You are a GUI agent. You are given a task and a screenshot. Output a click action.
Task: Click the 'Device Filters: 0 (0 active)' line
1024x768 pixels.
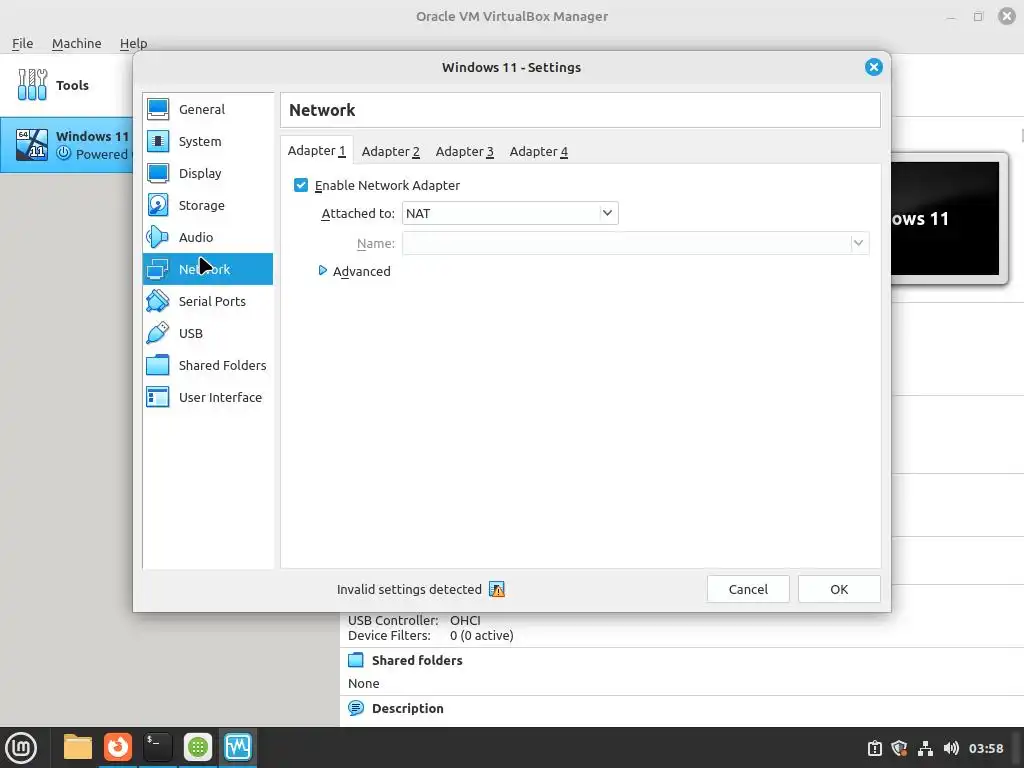(x=431, y=635)
